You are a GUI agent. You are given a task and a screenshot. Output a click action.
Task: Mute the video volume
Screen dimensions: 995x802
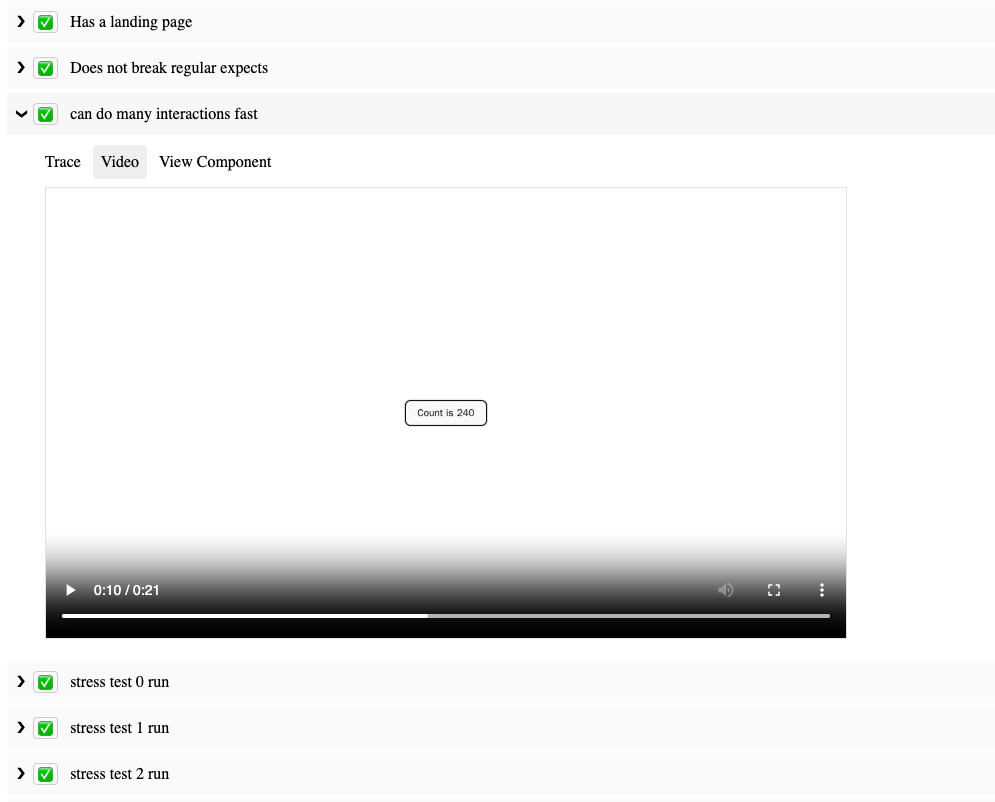click(725, 590)
